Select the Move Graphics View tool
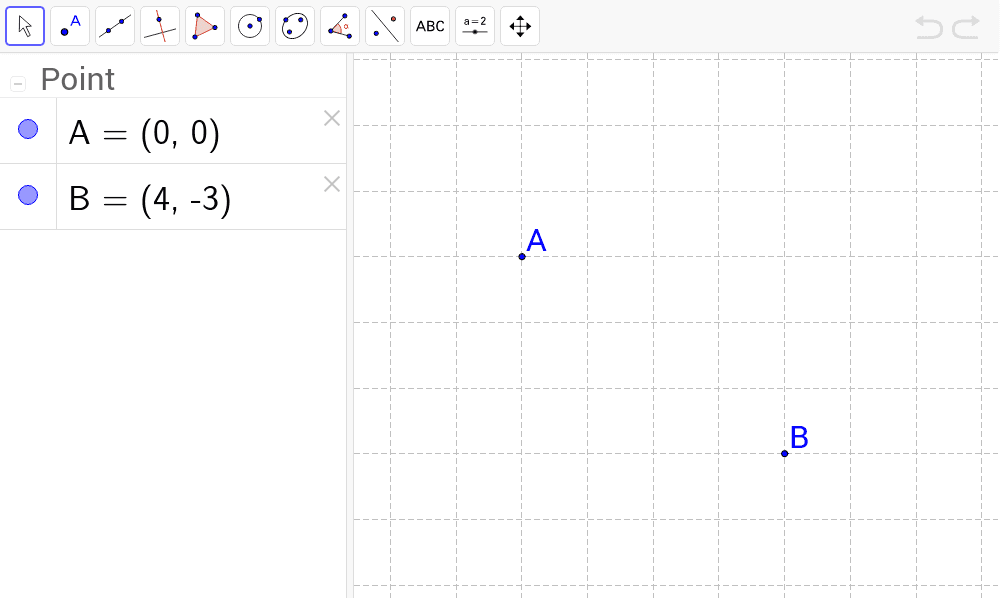 pos(520,26)
